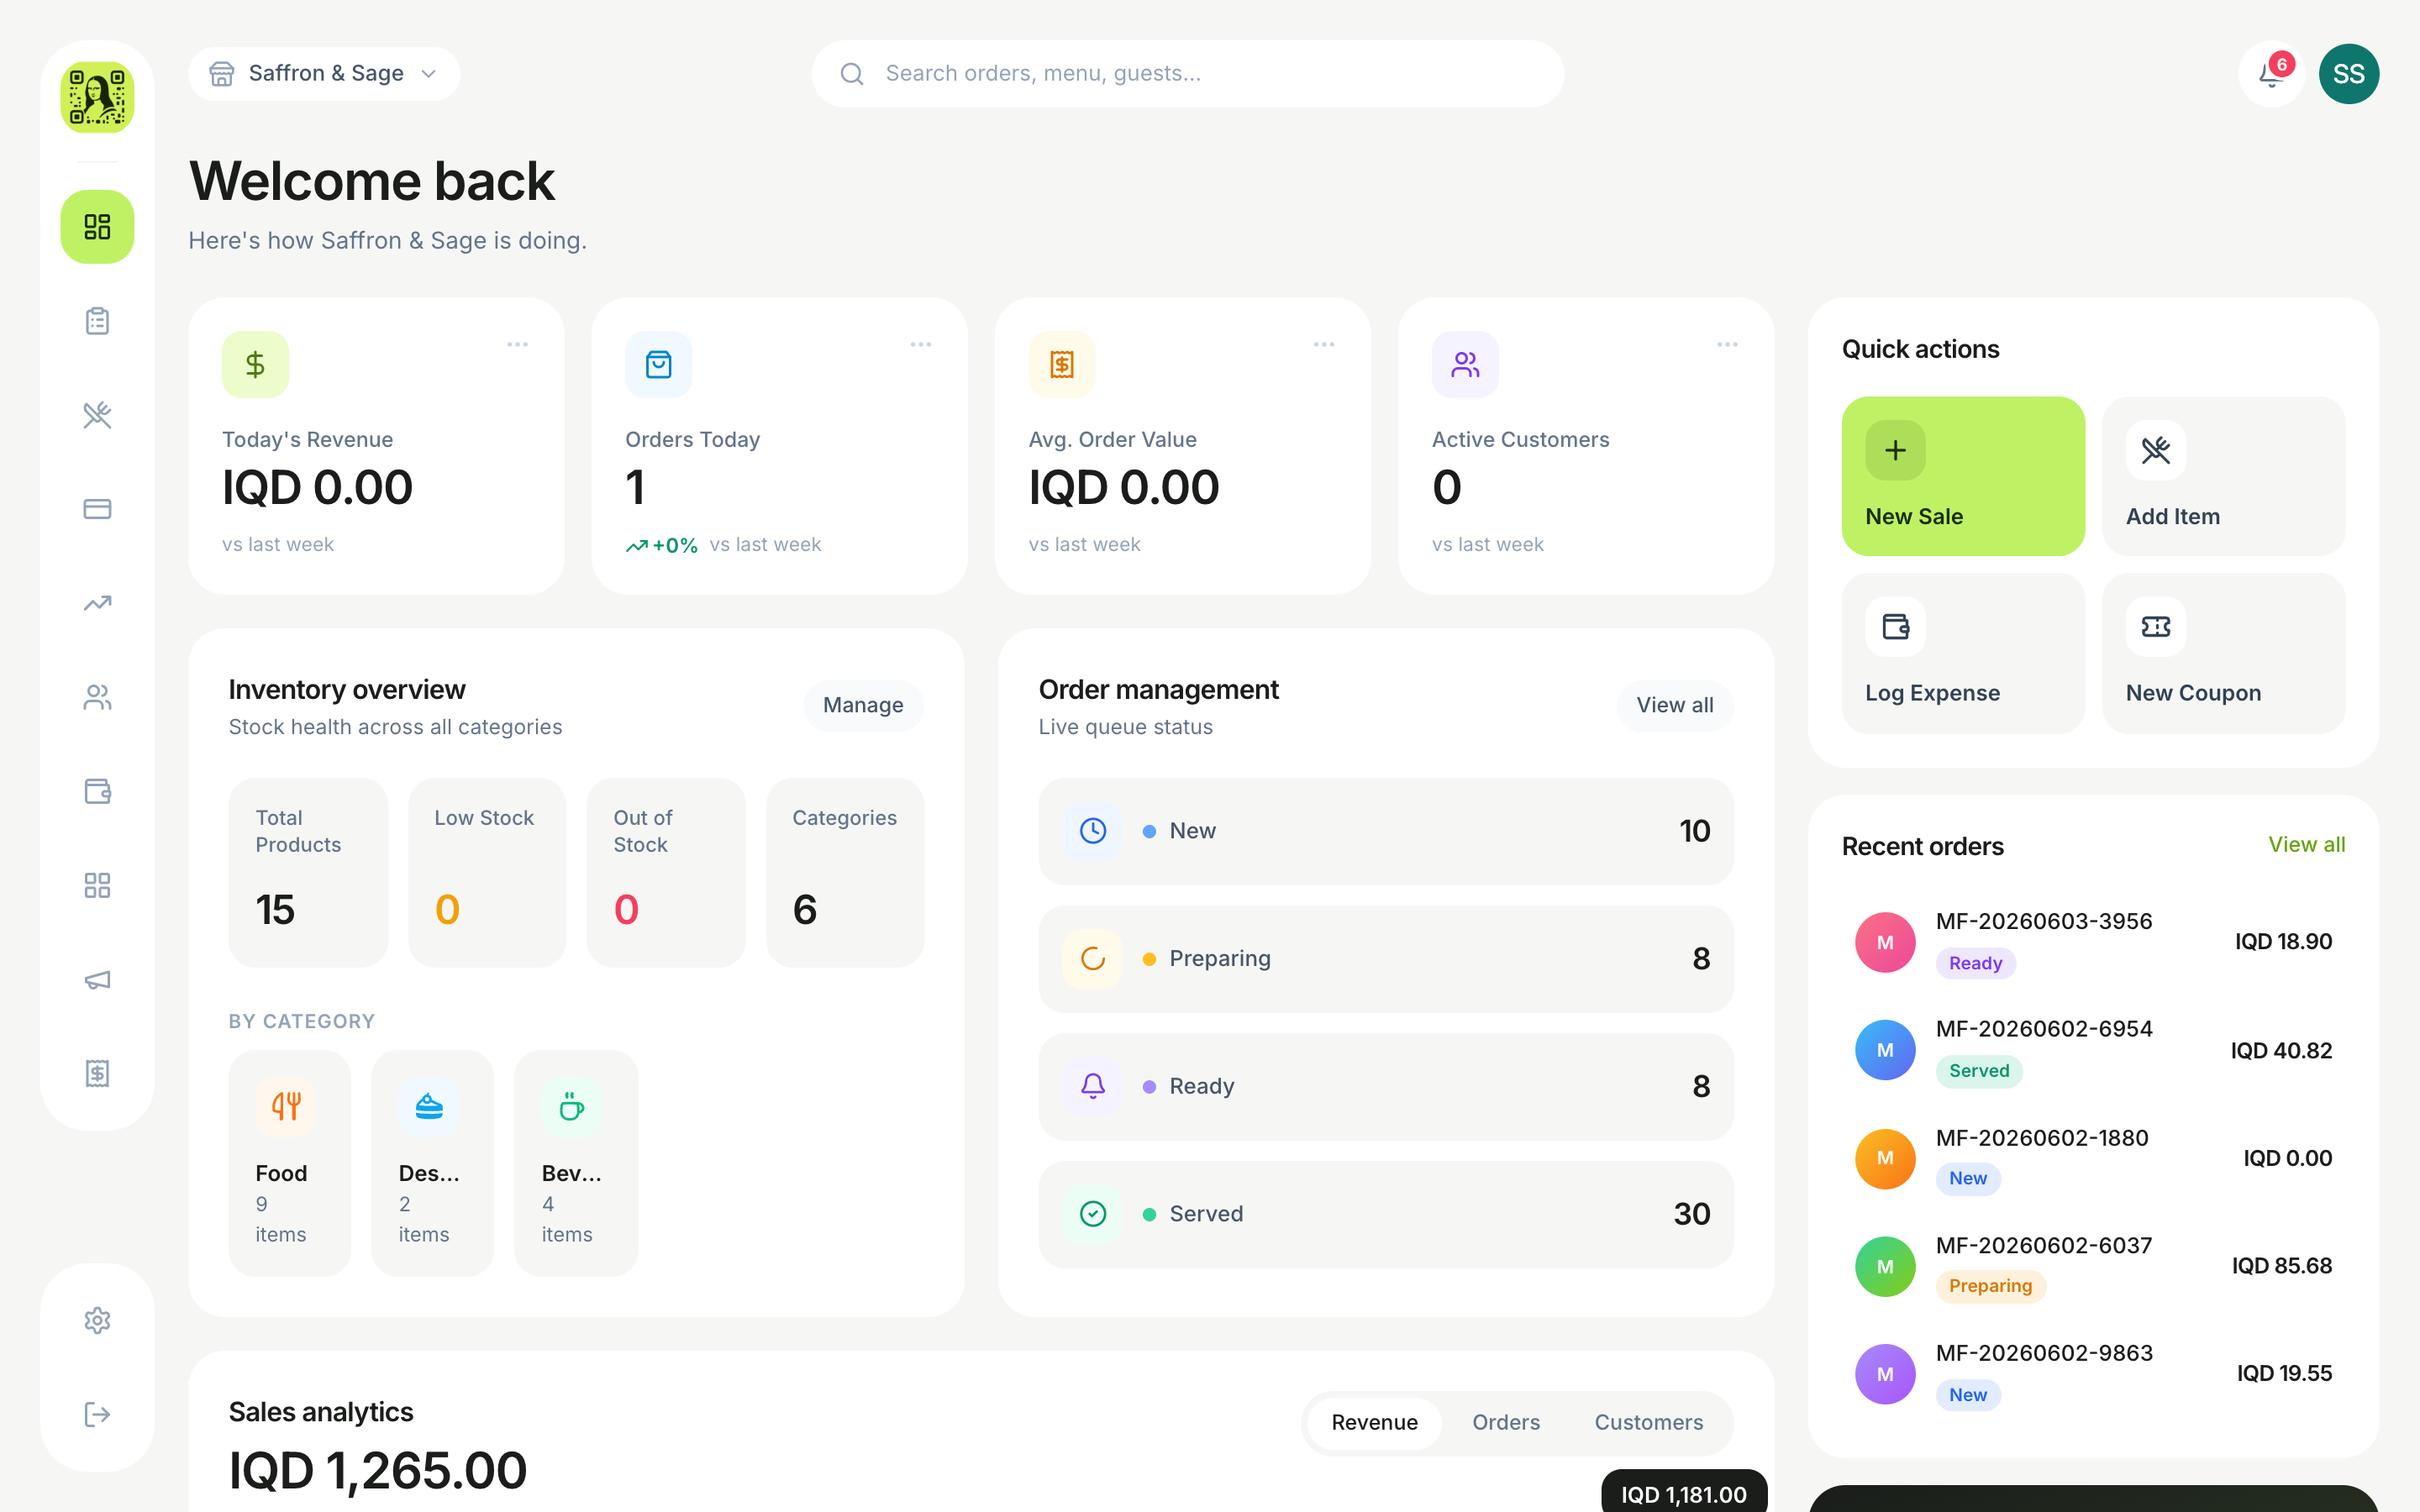The image size is (2420, 1512).
Task: Click the New Coupon quick action
Action: [2223, 653]
